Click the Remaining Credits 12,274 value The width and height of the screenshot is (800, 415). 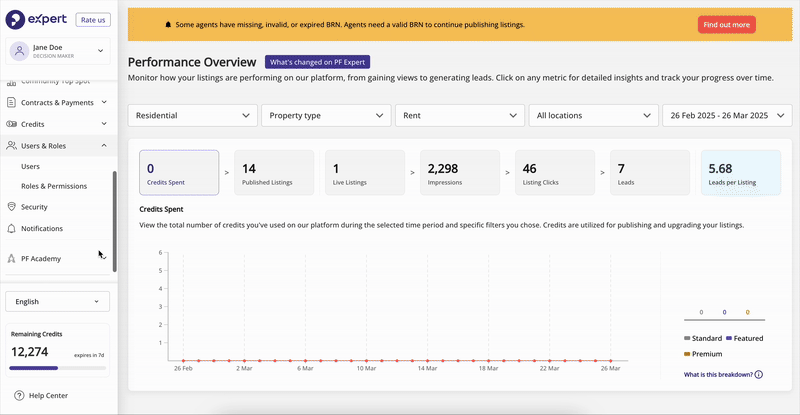[x=30, y=352]
